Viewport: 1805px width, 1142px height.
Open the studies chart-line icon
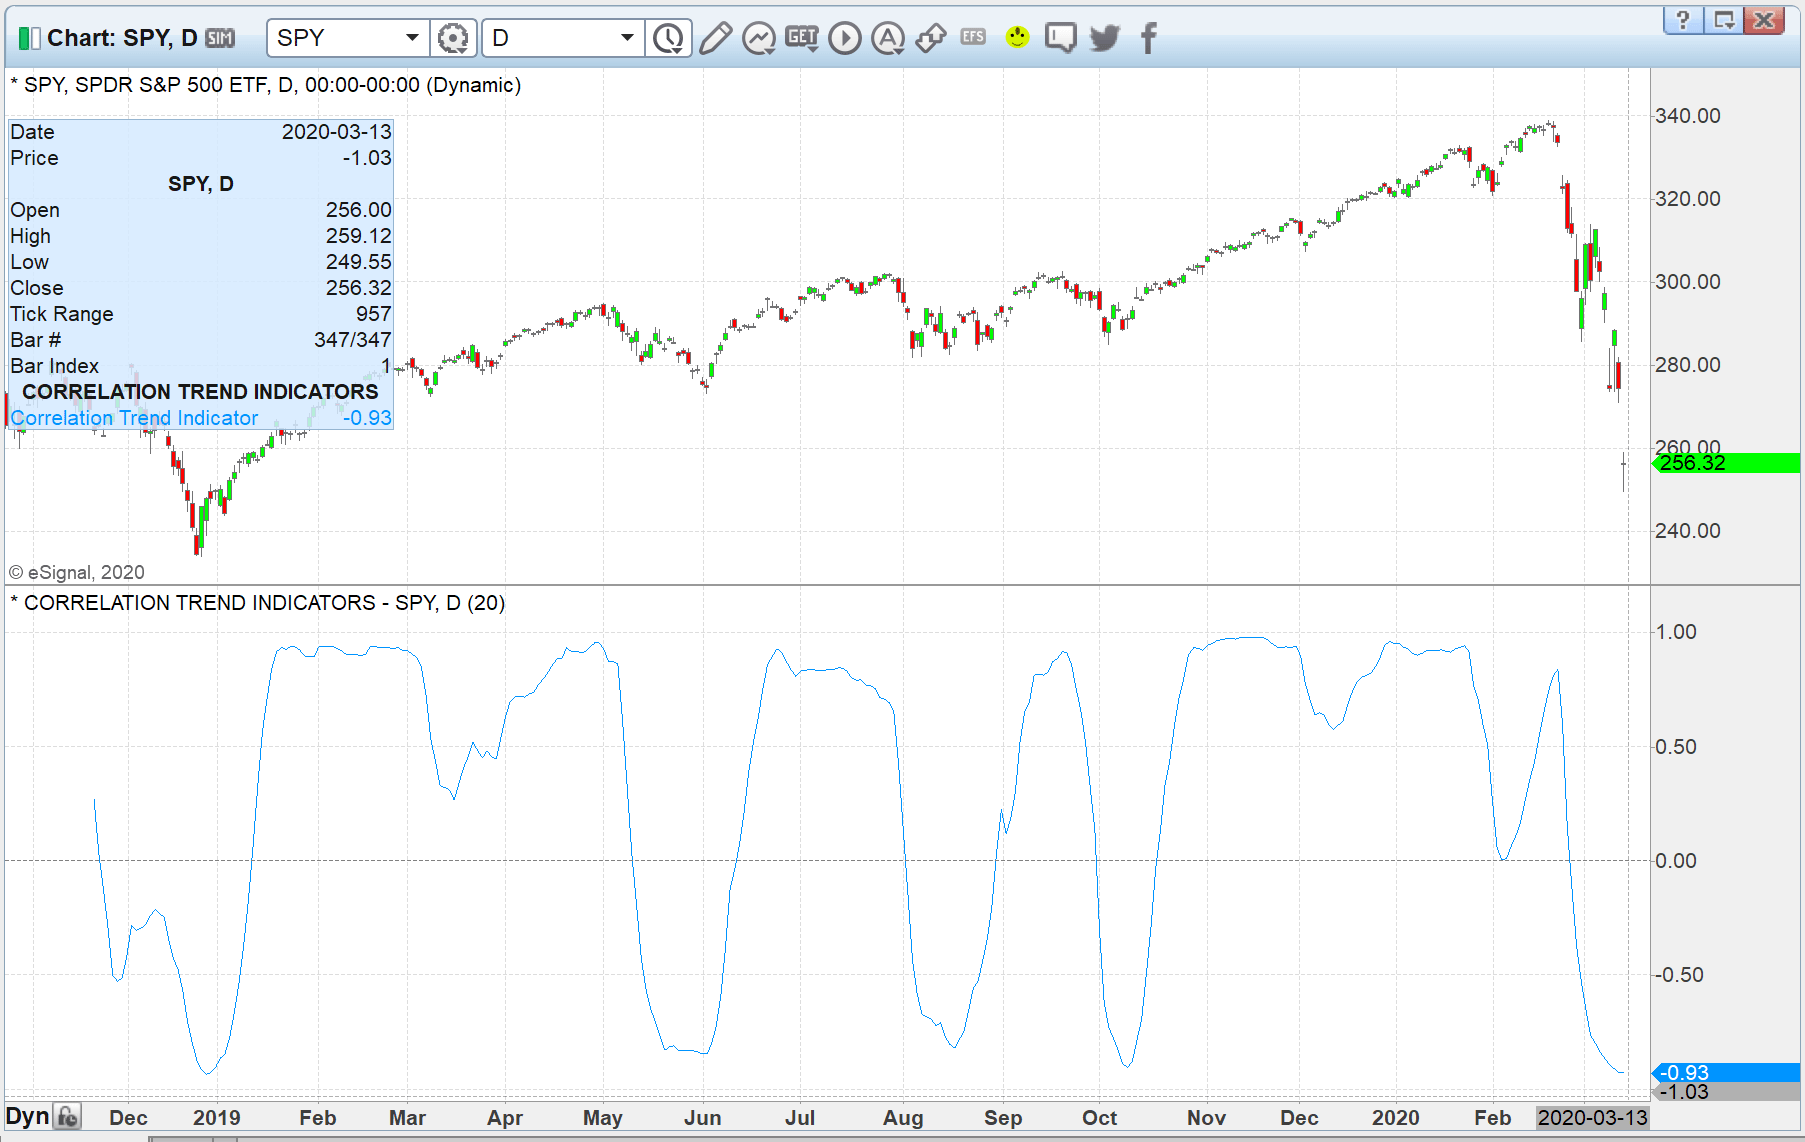tap(759, 38)
